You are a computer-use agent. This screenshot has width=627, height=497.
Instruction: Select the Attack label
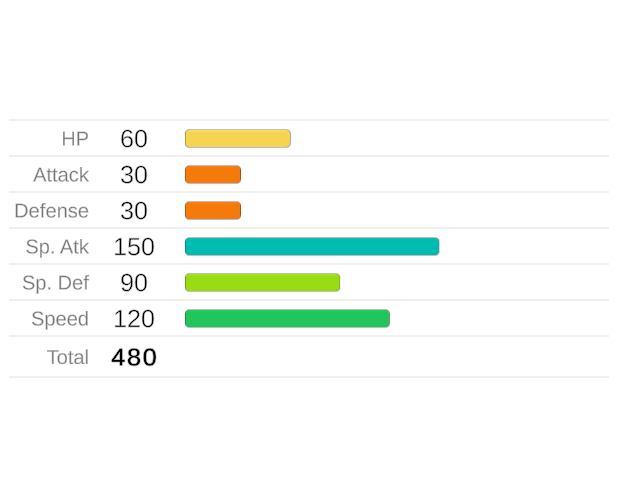tap(61, 175)
